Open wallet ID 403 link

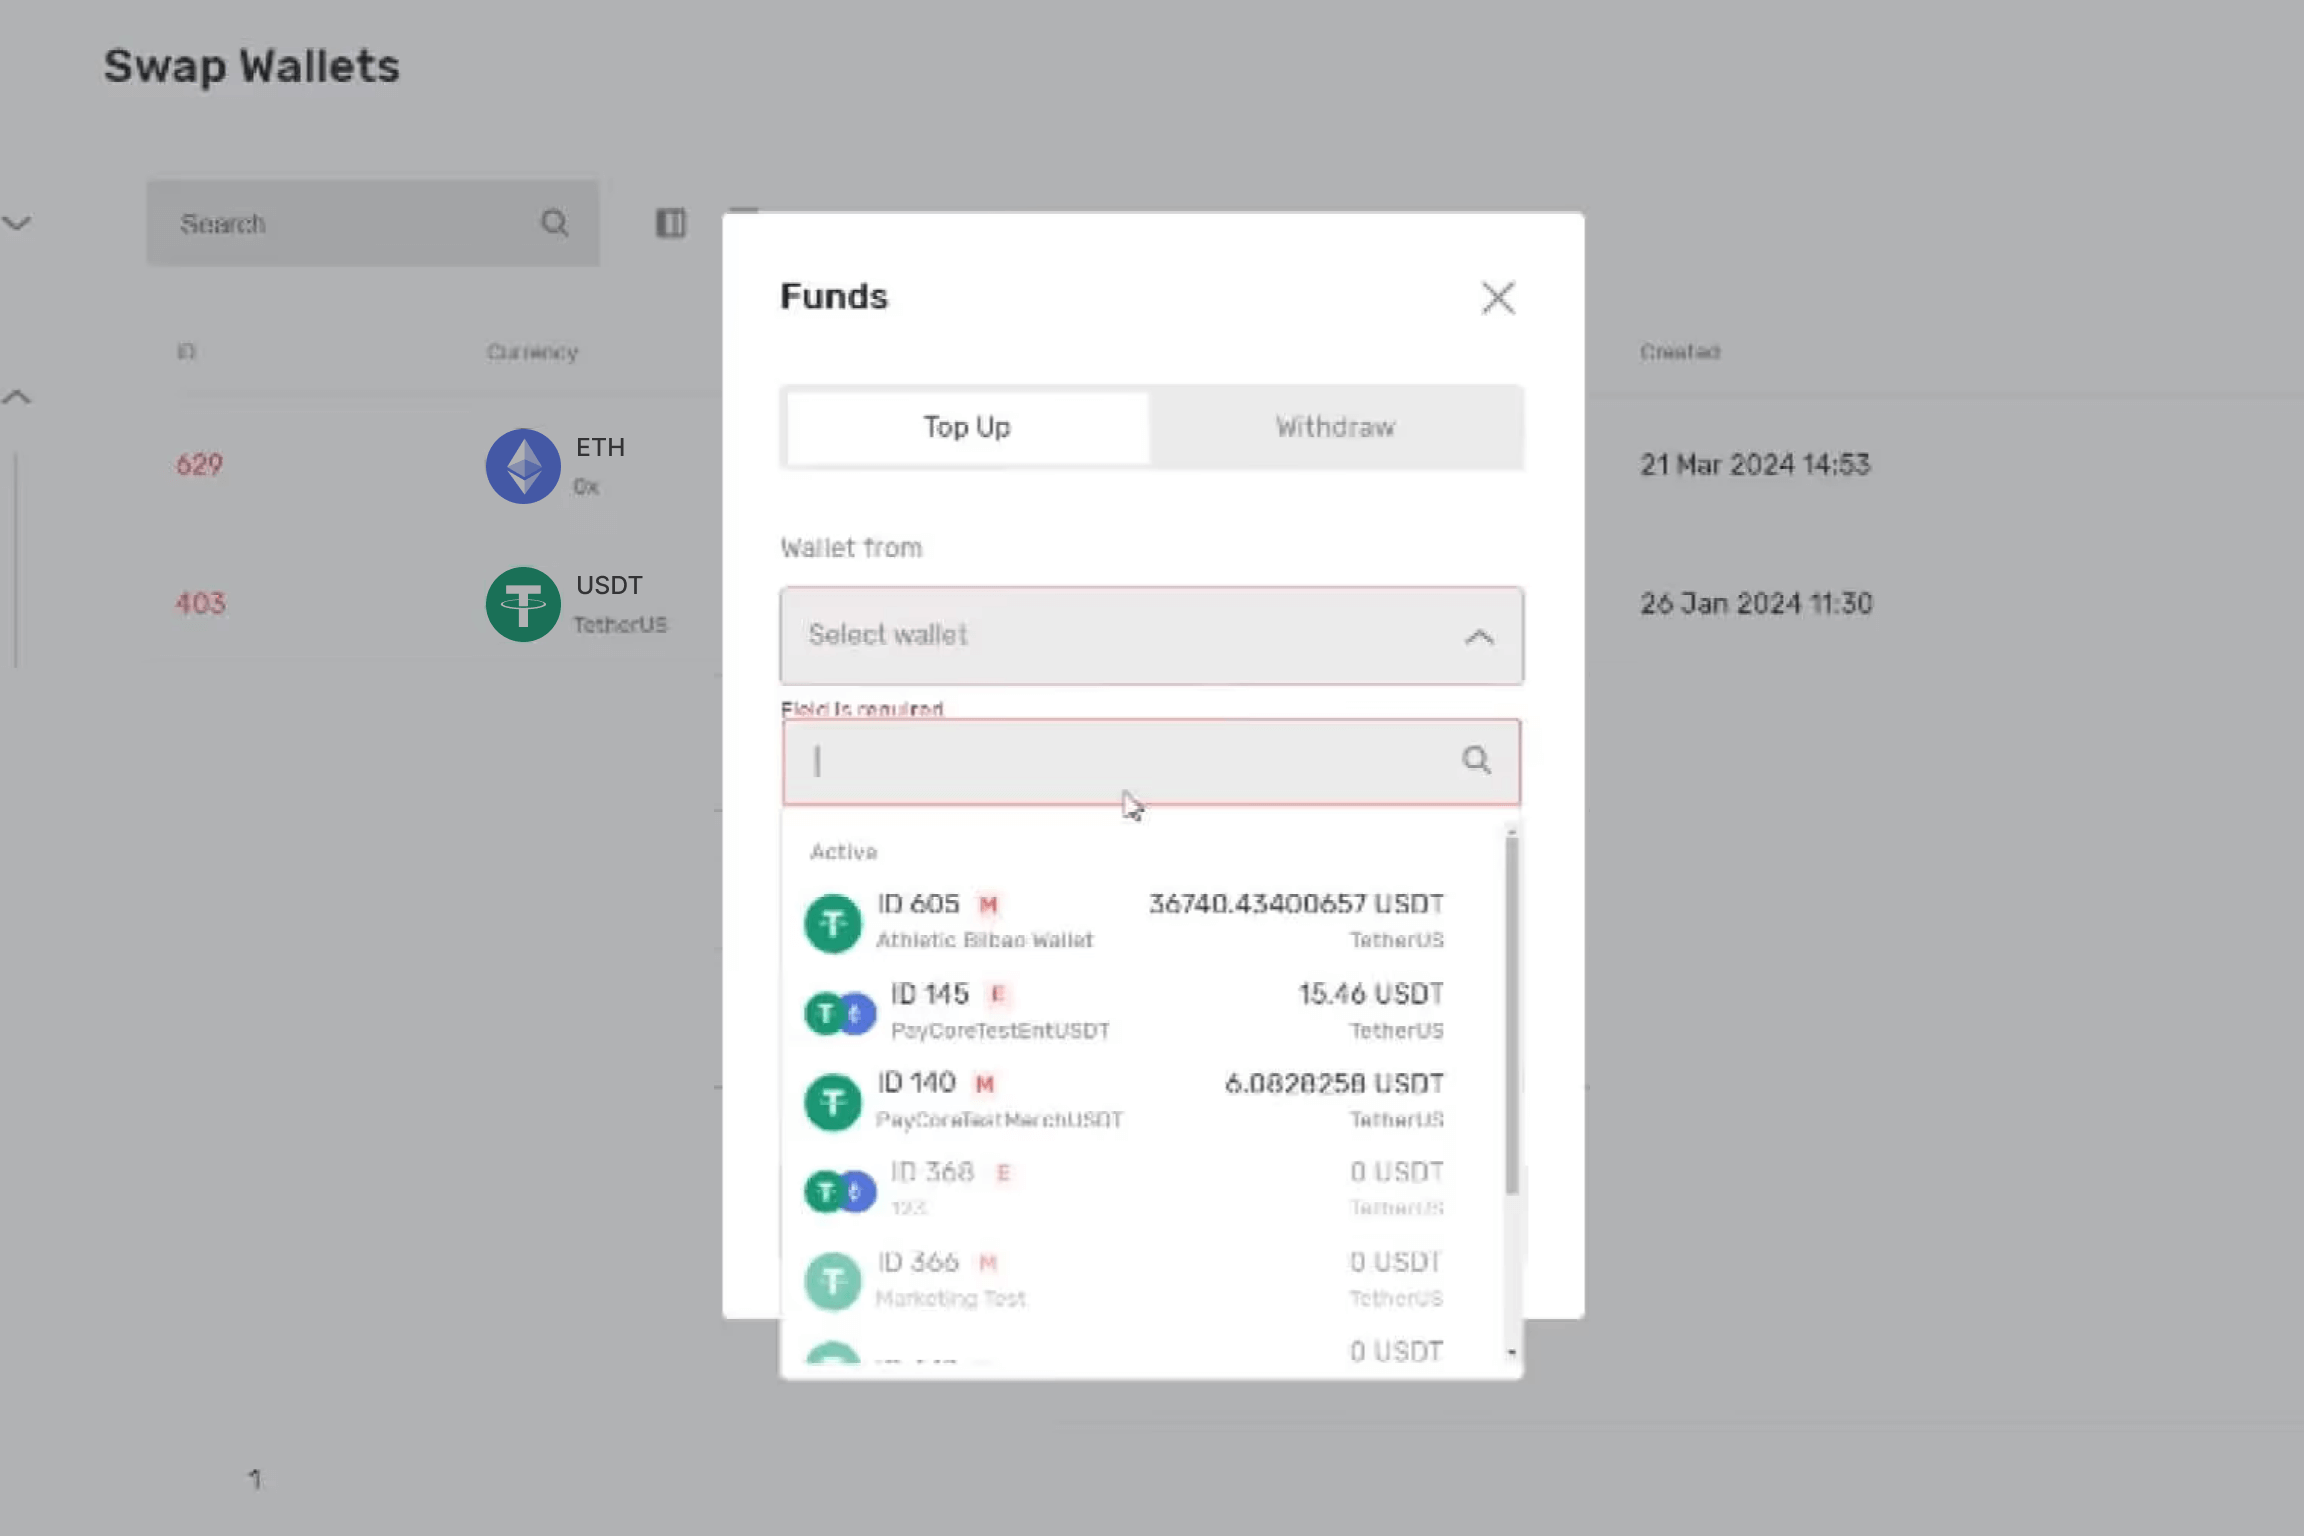tap(200, 604)
